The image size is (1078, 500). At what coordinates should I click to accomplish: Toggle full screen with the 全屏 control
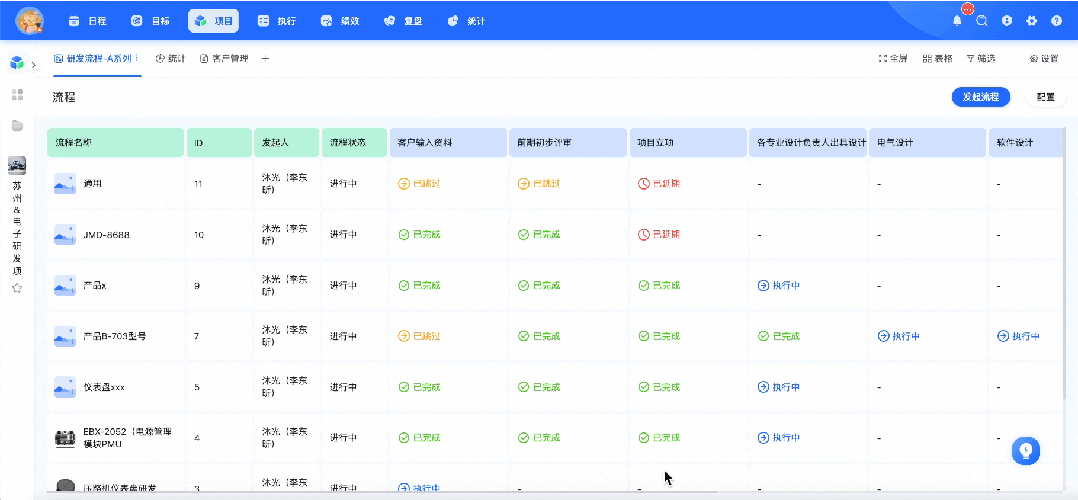893,58
